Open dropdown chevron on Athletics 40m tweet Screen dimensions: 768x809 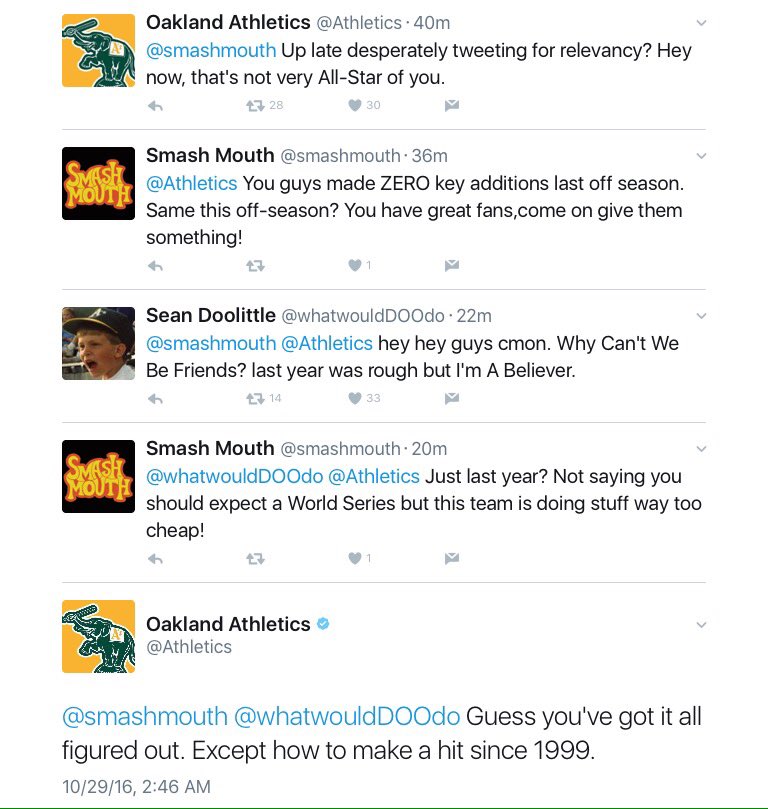(701, 23)
